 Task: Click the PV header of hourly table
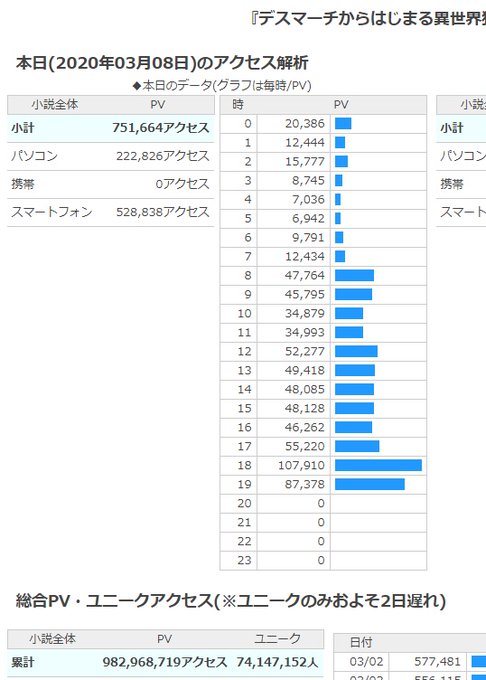pos(341,105)
